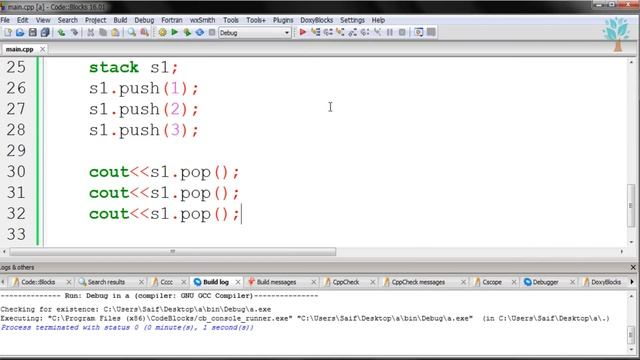
Task: Open the Project menu
Action: [x=96, y=20]
